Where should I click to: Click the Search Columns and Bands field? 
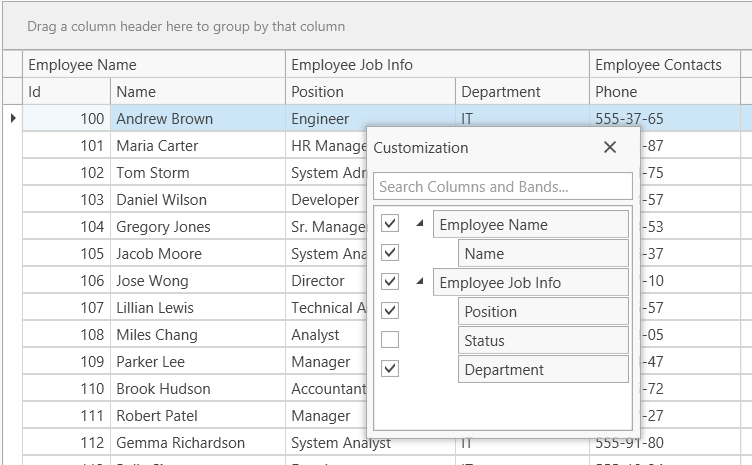(x=503, y=187)
